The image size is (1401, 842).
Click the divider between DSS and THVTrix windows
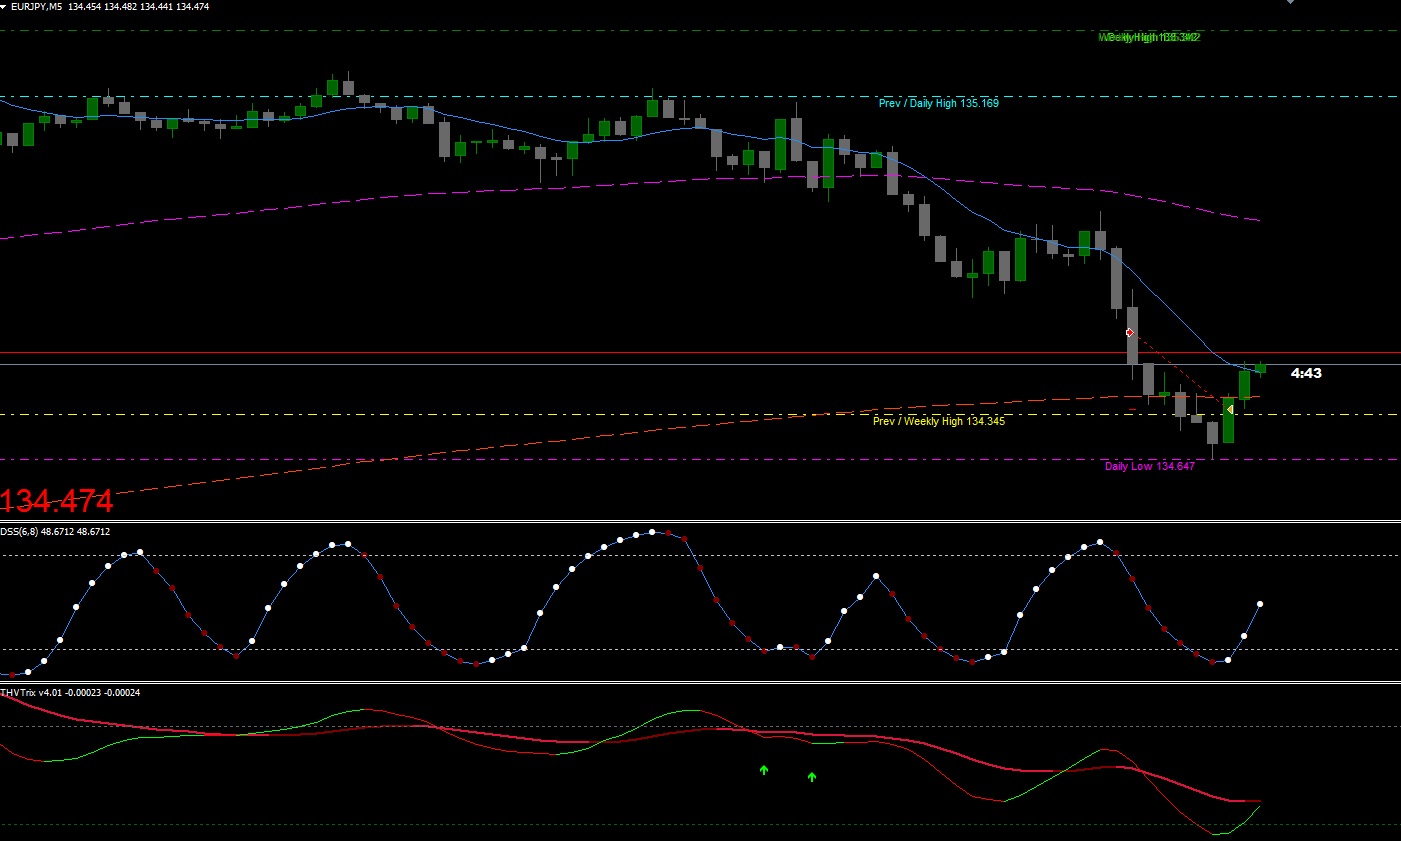700,683
